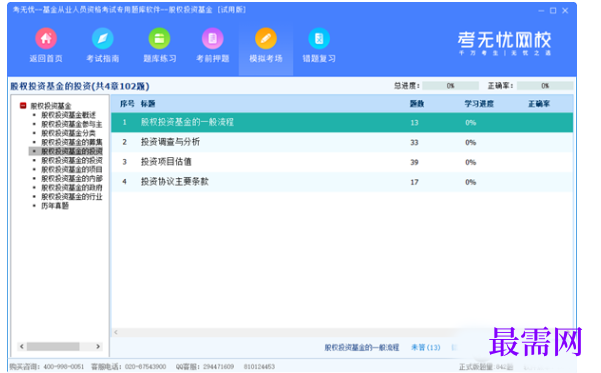Click the 题数 column header
Image resolution: width=601 pixels, height=373 pixels.
coord(417,104)
